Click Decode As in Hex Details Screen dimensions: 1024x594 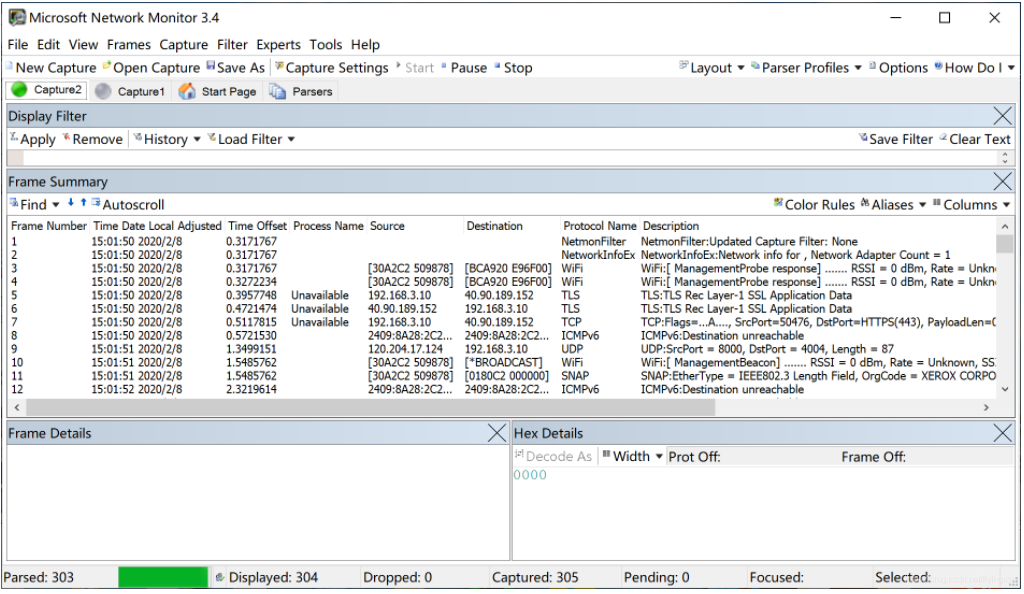coord(553,457)
